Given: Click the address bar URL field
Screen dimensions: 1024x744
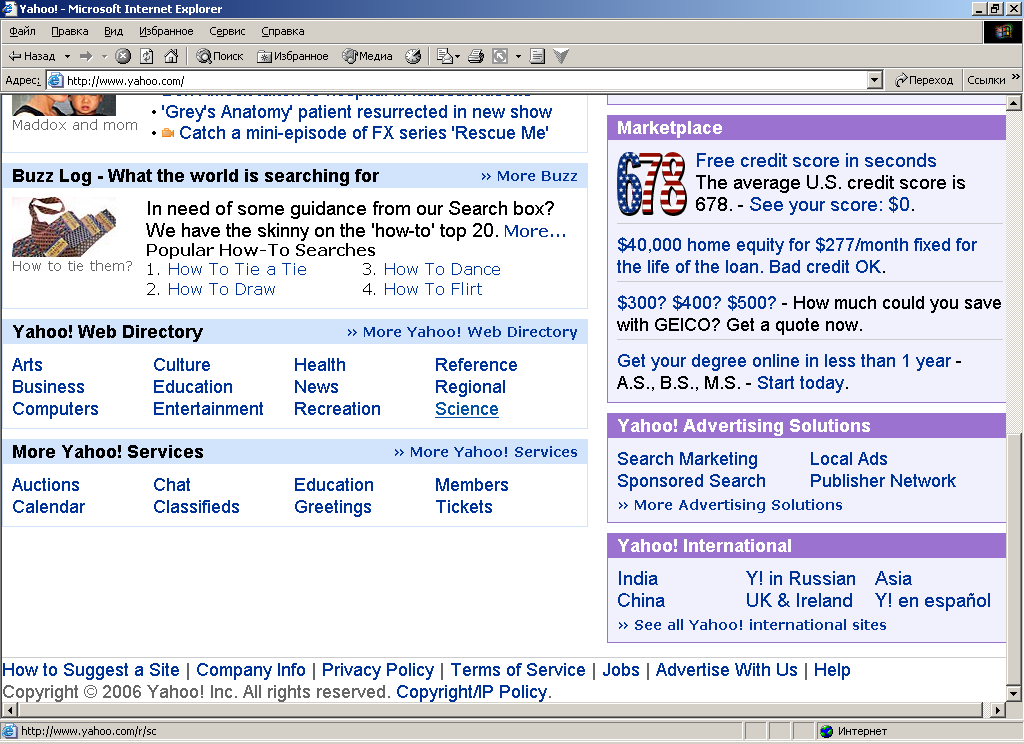Looking at the screenshot, I should pyautogui.click(x=465, y=80).
